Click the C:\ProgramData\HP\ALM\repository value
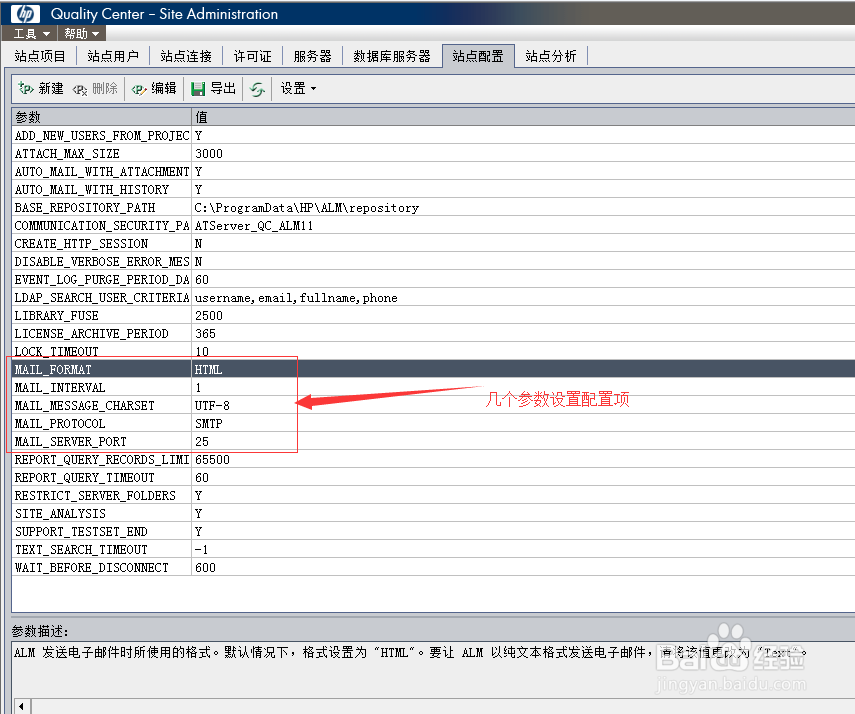 pyautogui.click(x=306, y=208)
